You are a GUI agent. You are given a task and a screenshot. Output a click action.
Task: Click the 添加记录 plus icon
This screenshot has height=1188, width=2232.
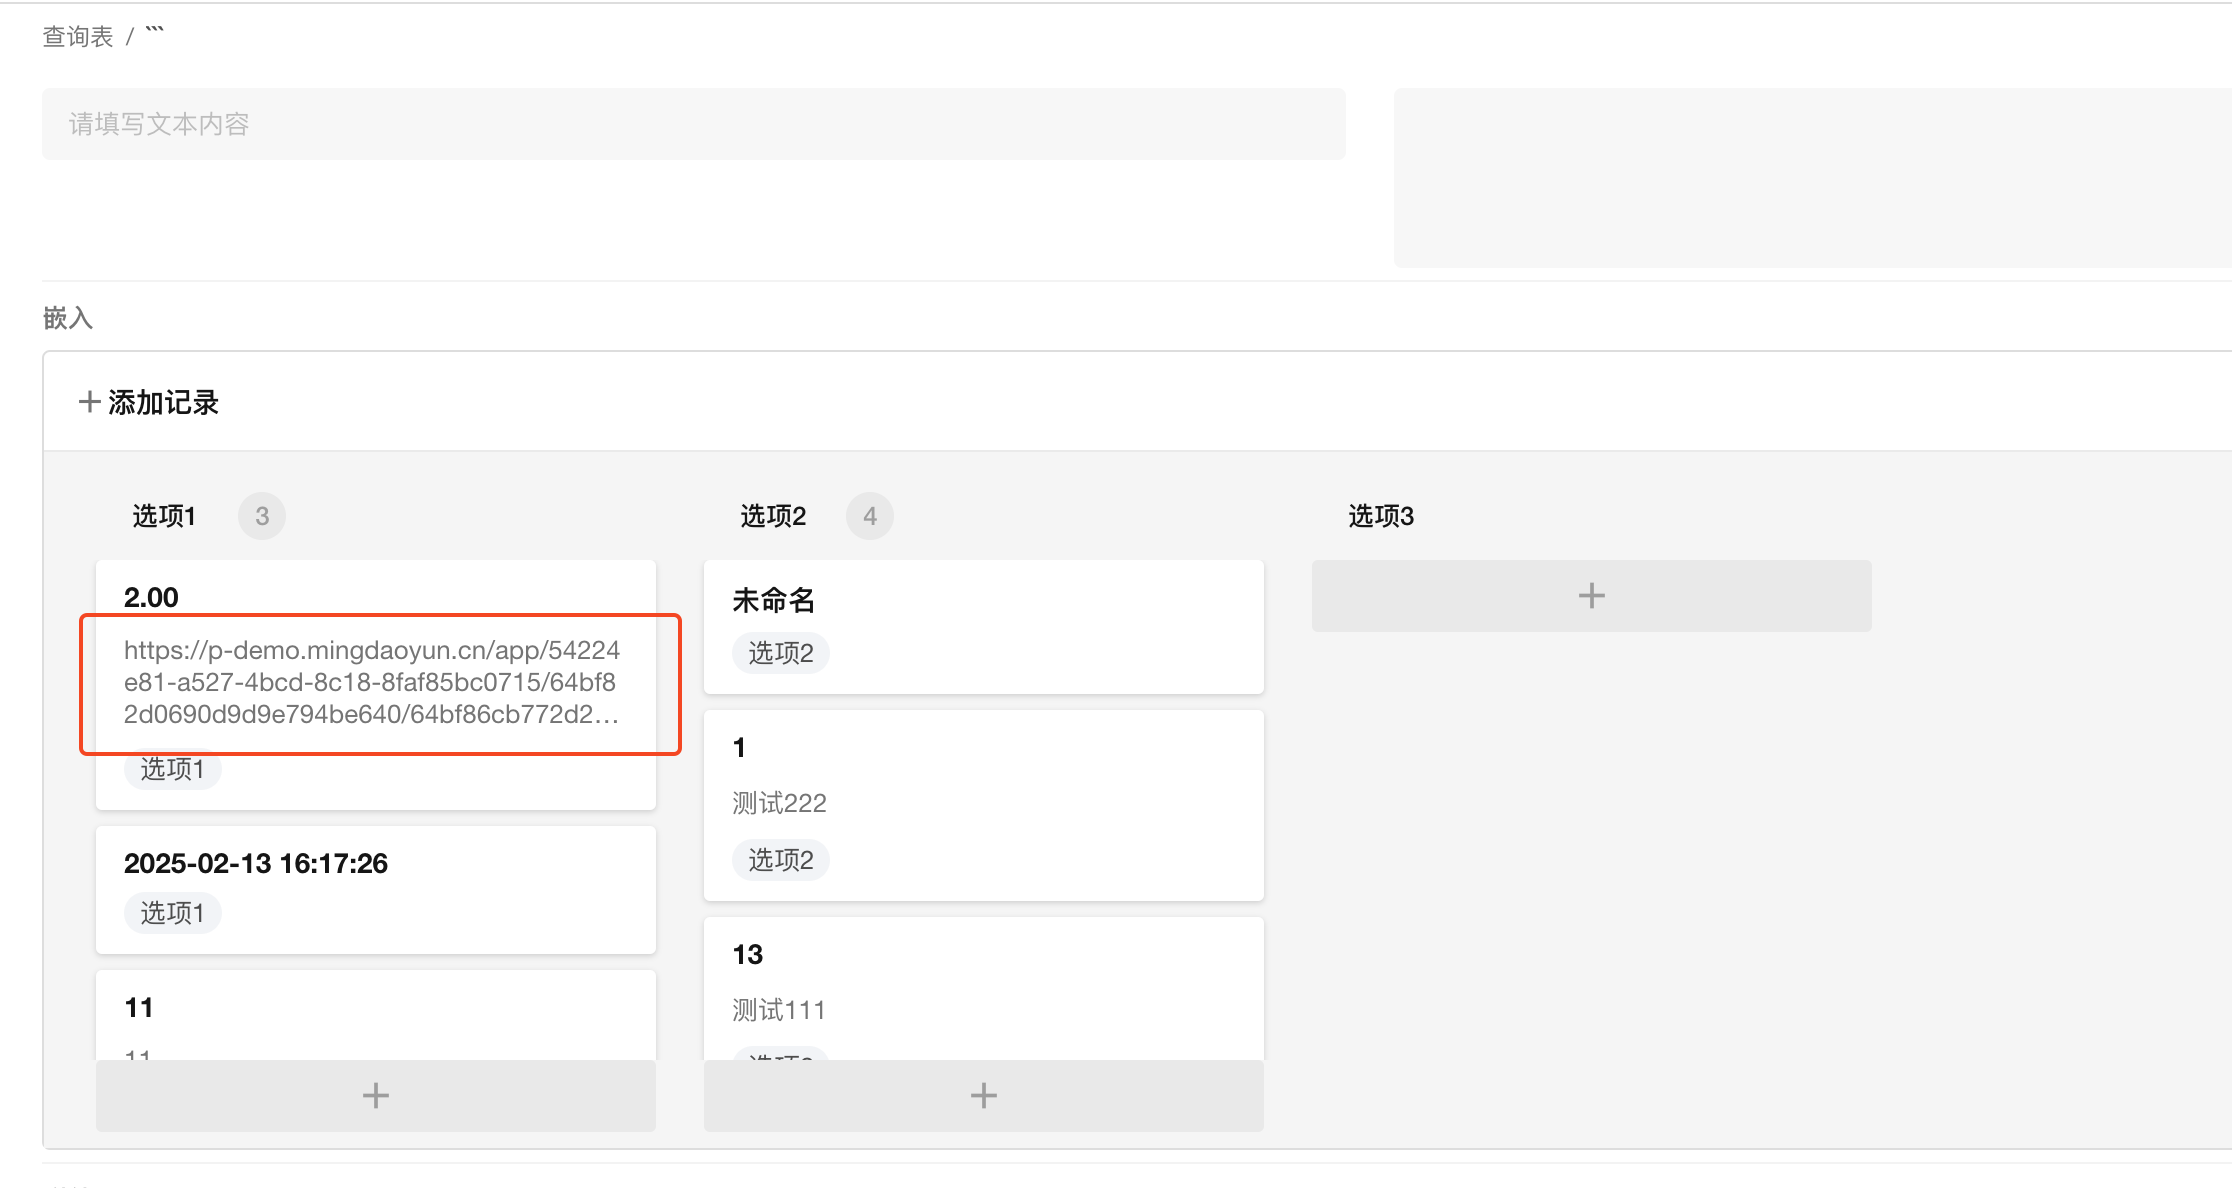click(89, 402)
